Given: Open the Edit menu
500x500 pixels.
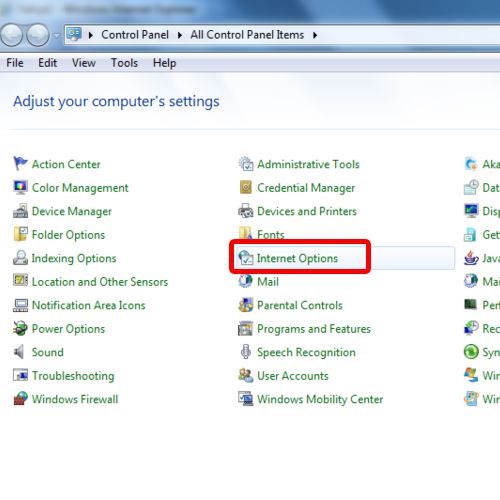Looking at the screenshot, I should [47, 63].
